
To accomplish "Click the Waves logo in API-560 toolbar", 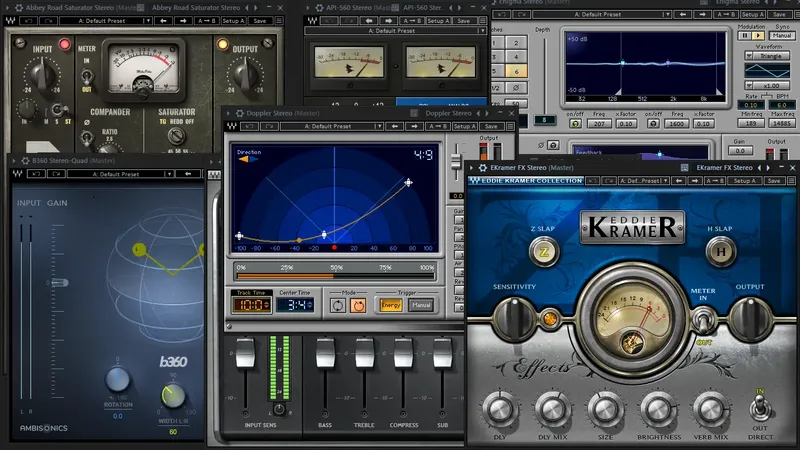I will click(312, 21).
